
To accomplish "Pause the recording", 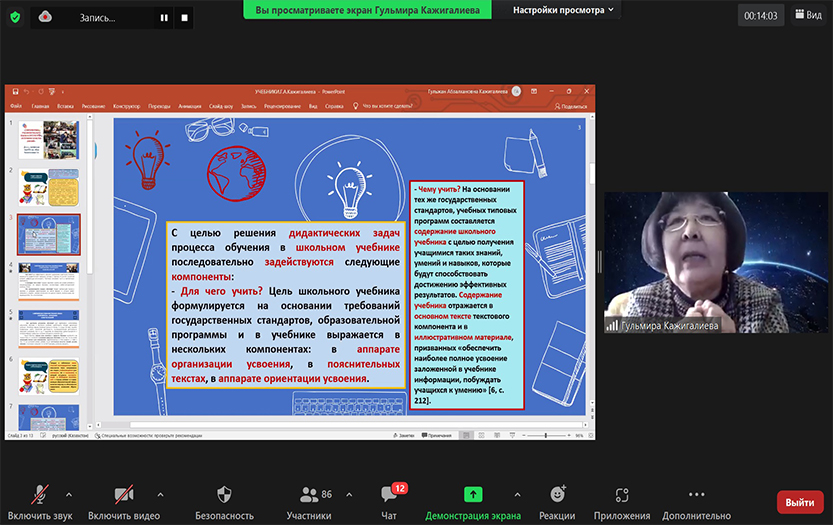I will pos(164,17).
